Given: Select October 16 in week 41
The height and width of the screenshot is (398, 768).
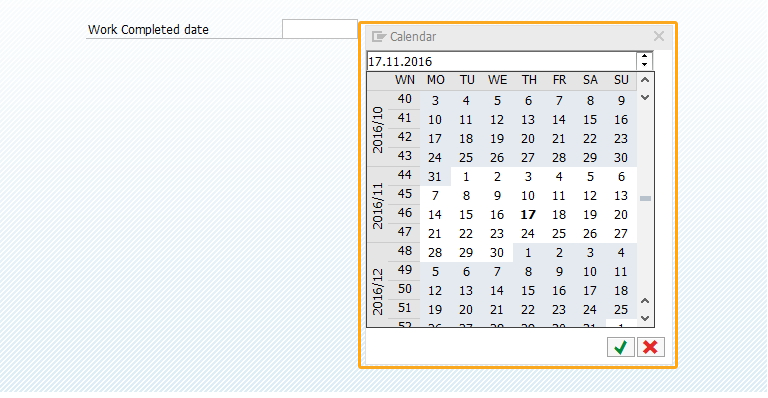Looking at the screenshot, I should pyautogui.click(x=621, y=120).
